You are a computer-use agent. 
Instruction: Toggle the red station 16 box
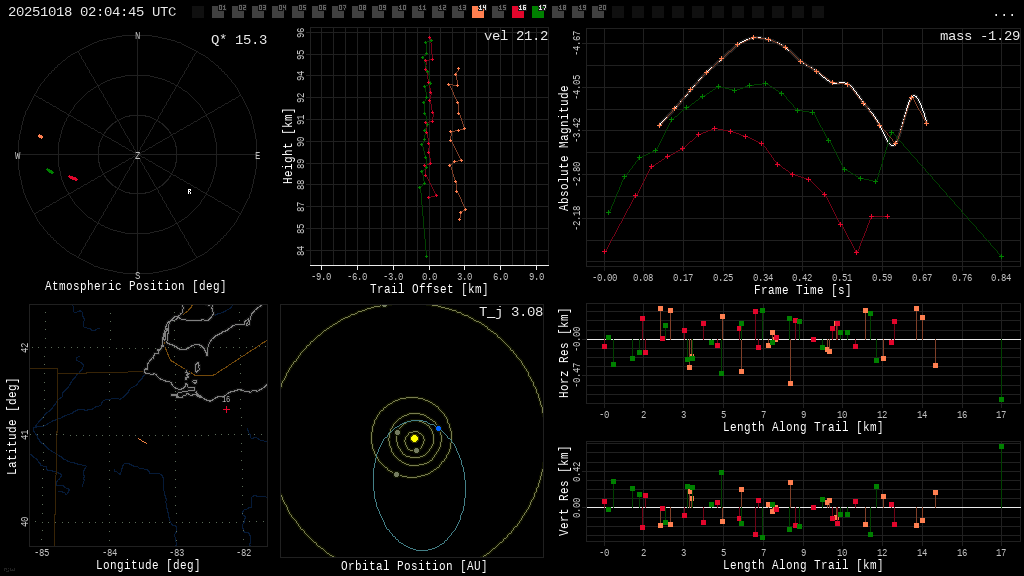[518, 12]
